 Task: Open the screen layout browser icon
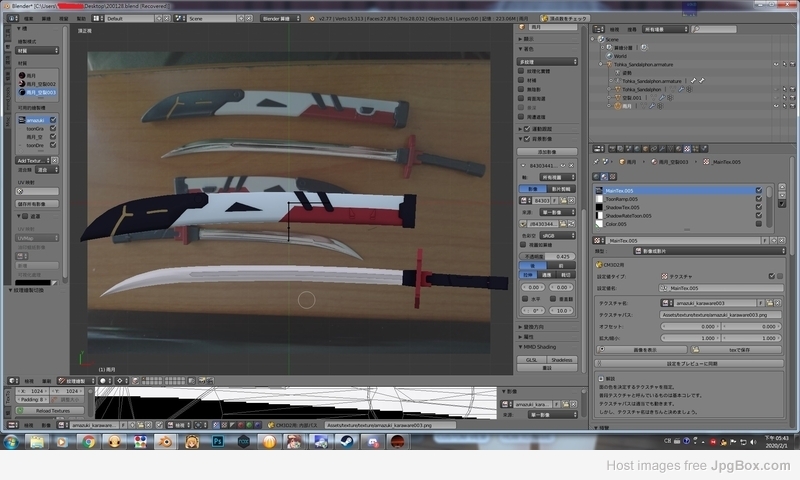tap(98, 18)
